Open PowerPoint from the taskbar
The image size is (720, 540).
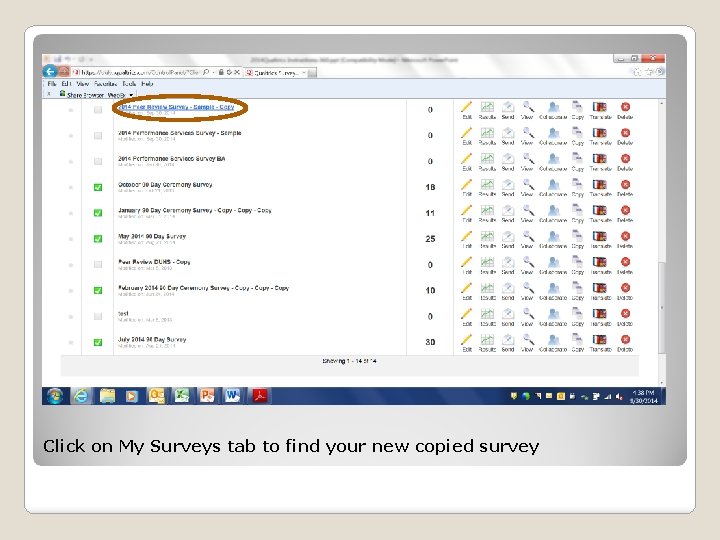[x=207, y=395]
